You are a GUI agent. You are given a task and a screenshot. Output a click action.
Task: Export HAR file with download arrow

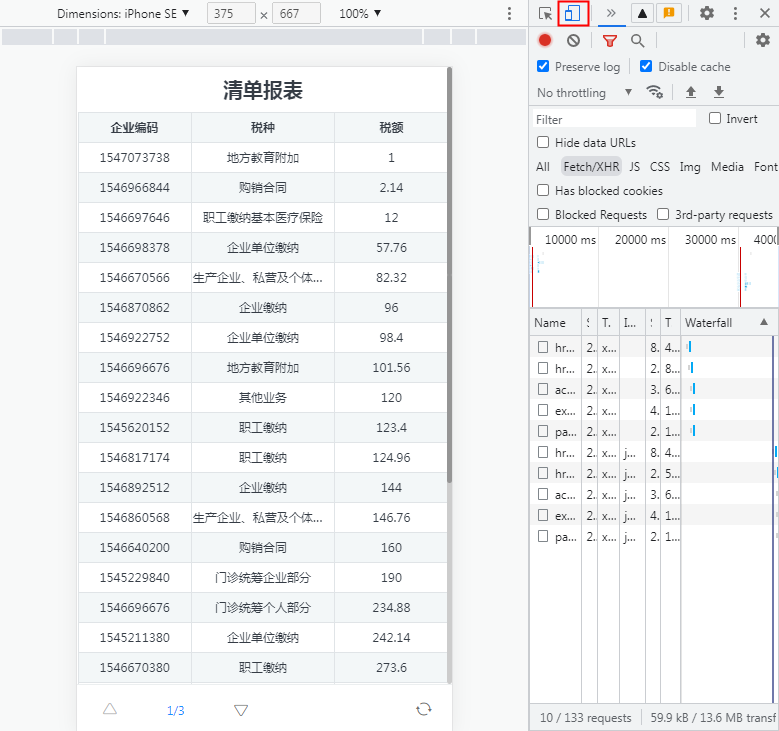tap(719, 92)
